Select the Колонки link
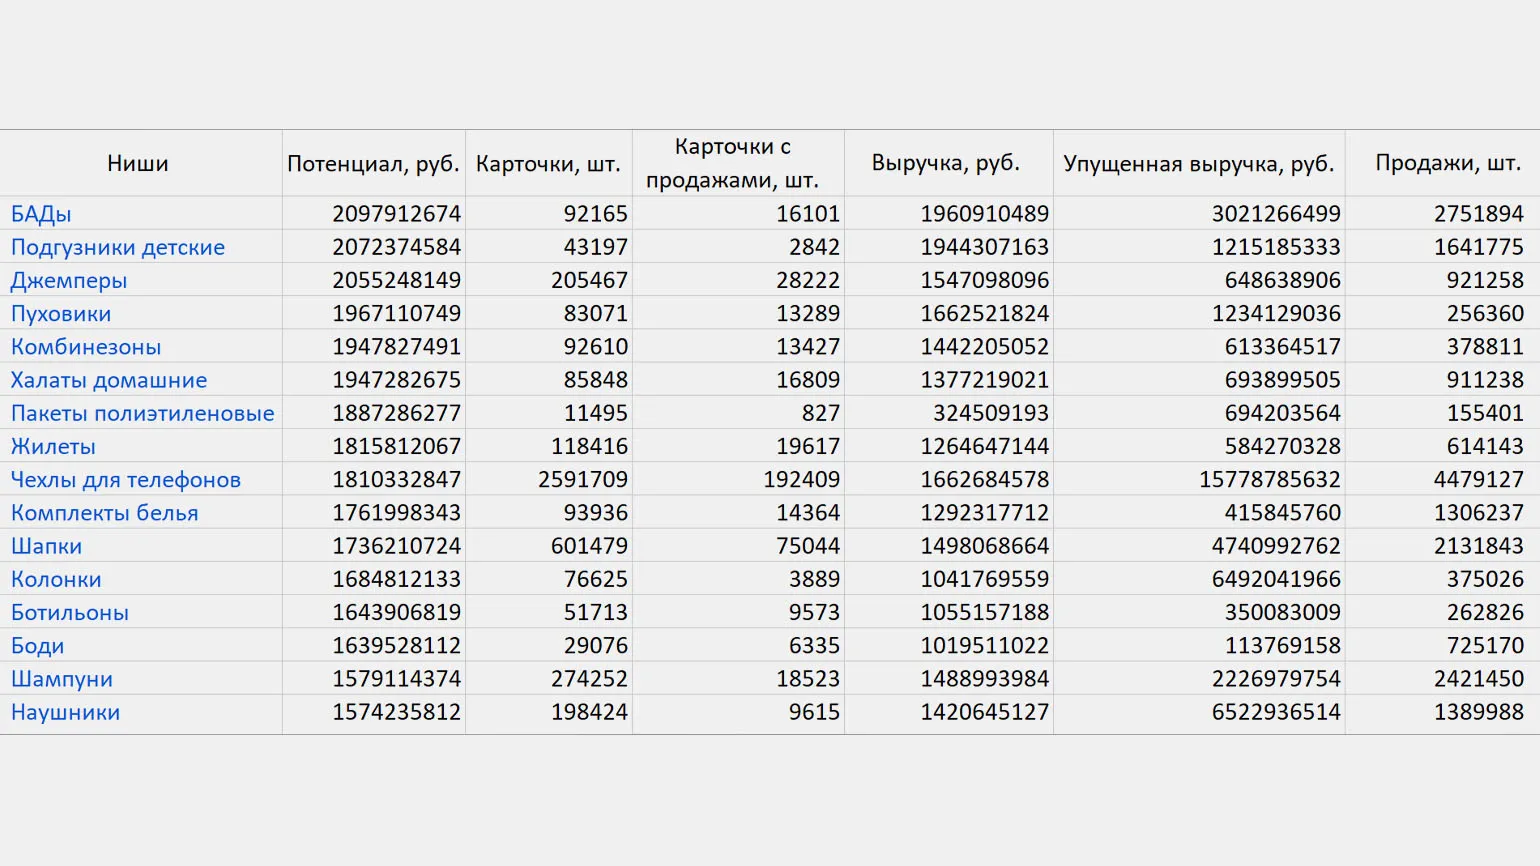1540x866 pixels. 56,579
